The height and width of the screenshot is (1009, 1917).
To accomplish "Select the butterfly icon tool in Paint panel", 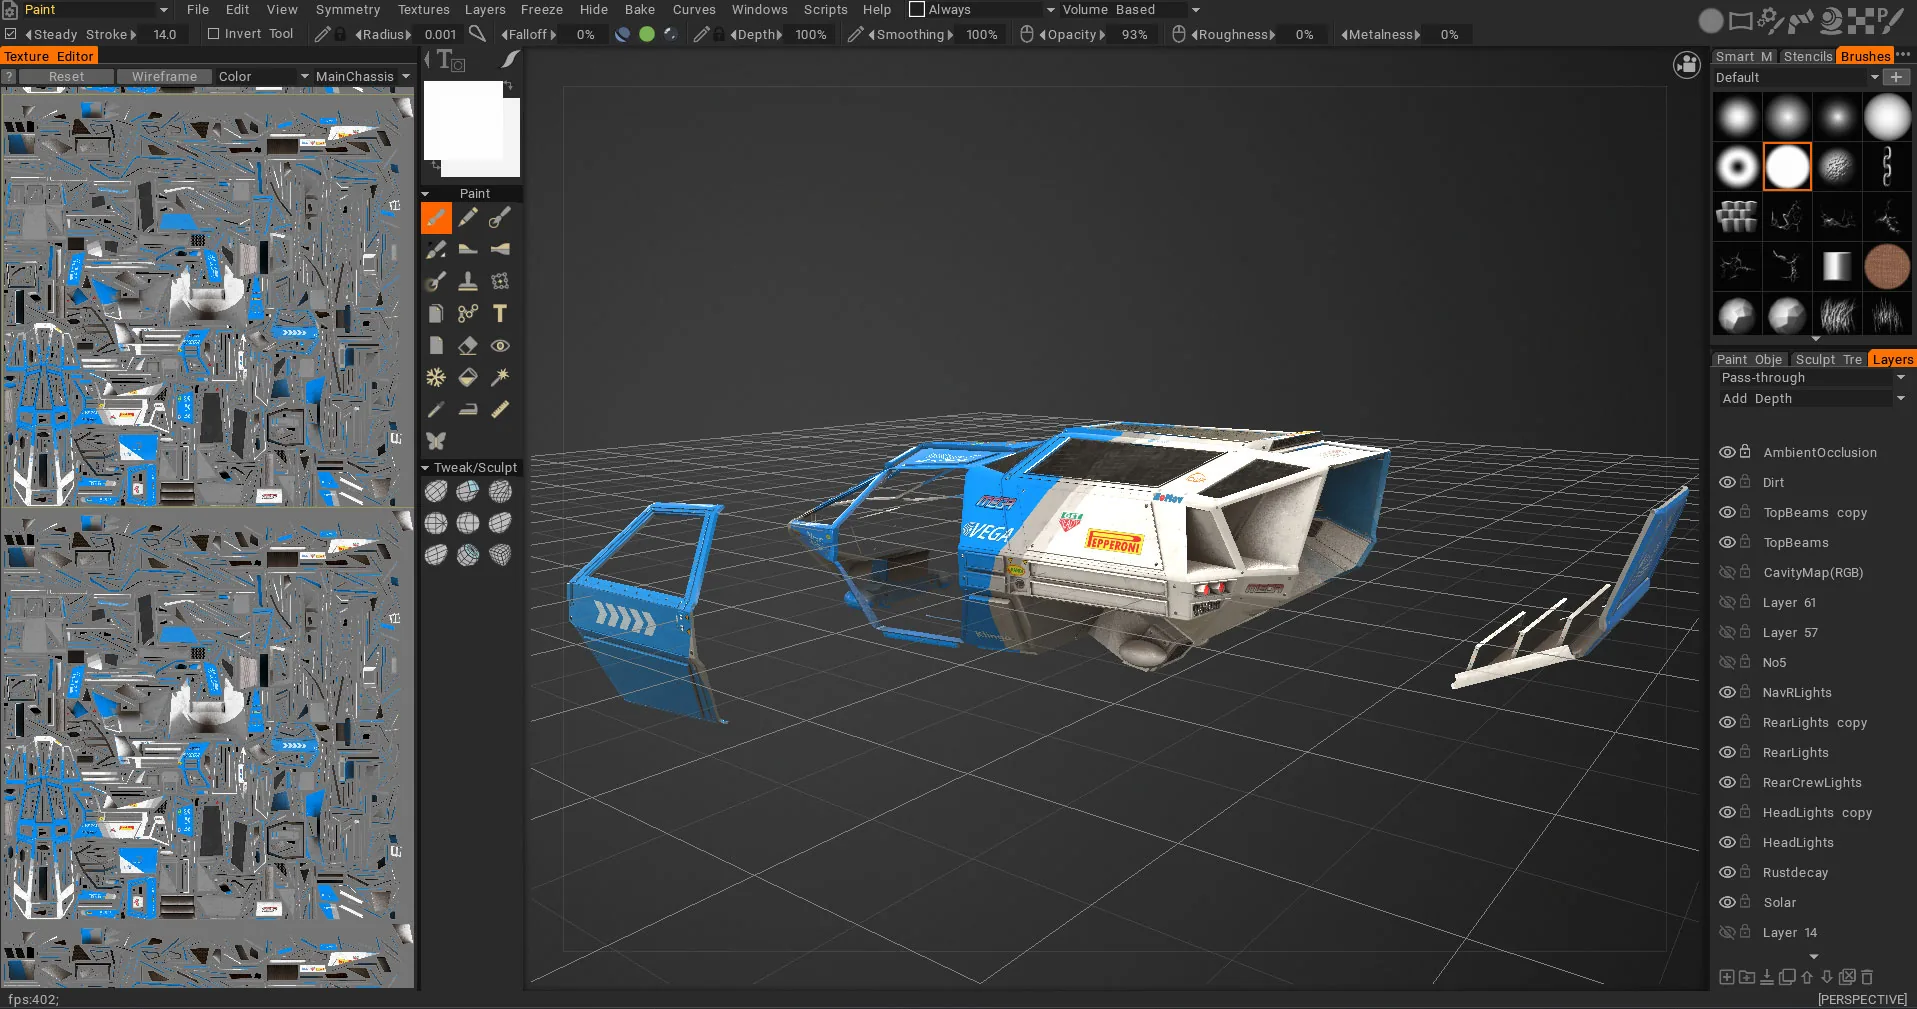I will (x=436, y=441).
